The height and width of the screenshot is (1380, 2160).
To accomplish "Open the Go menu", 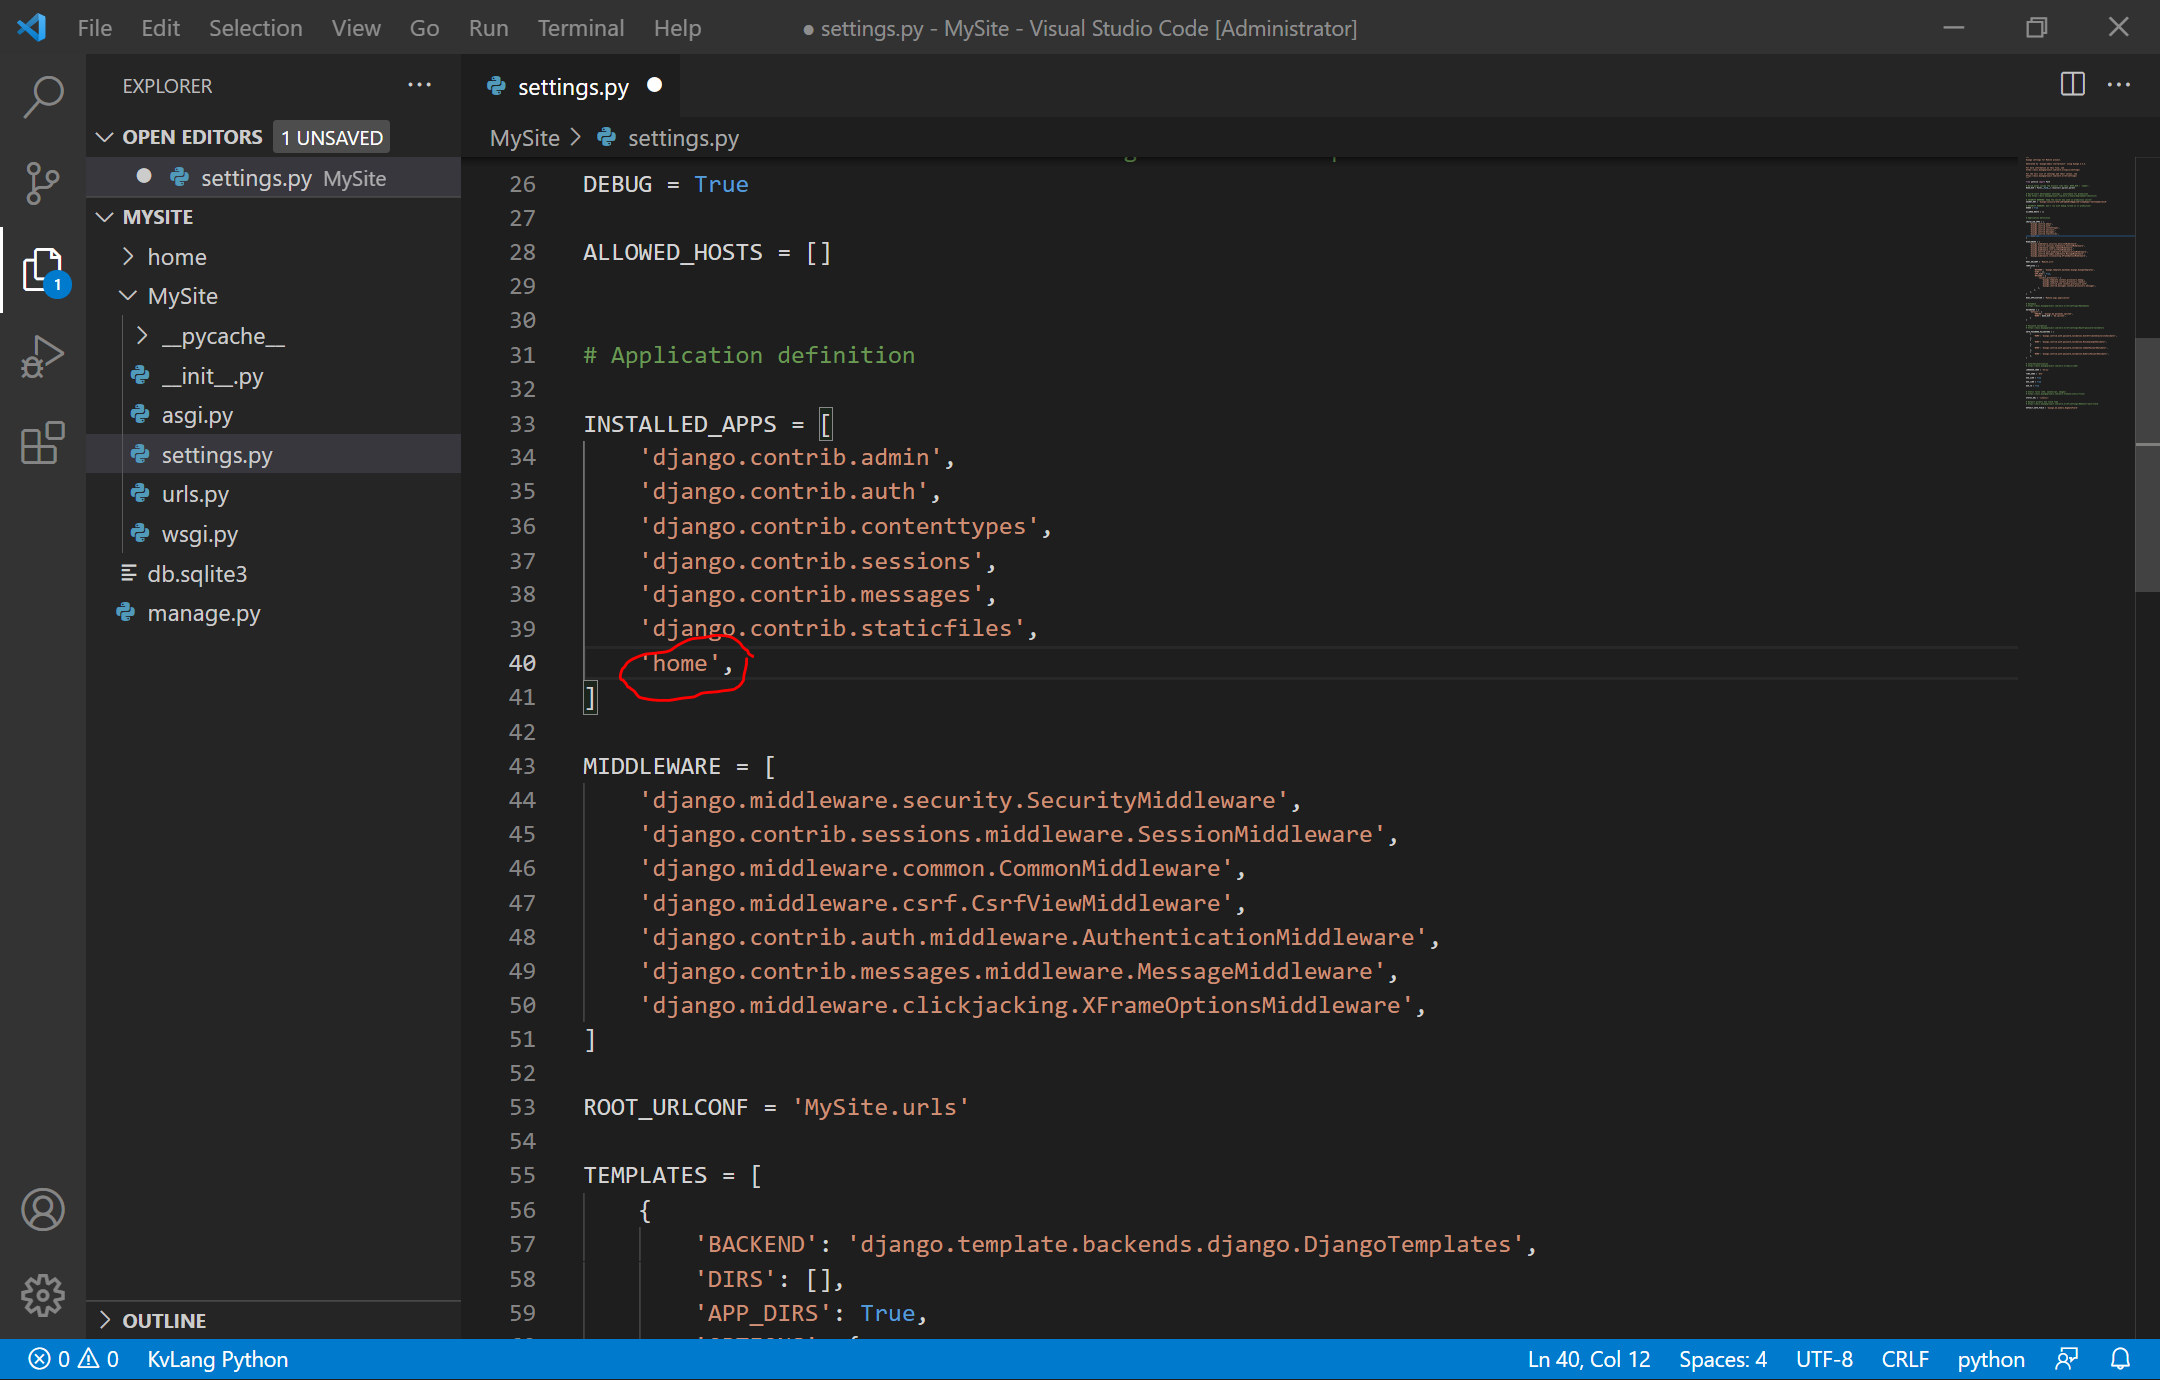I will [424, 28].
